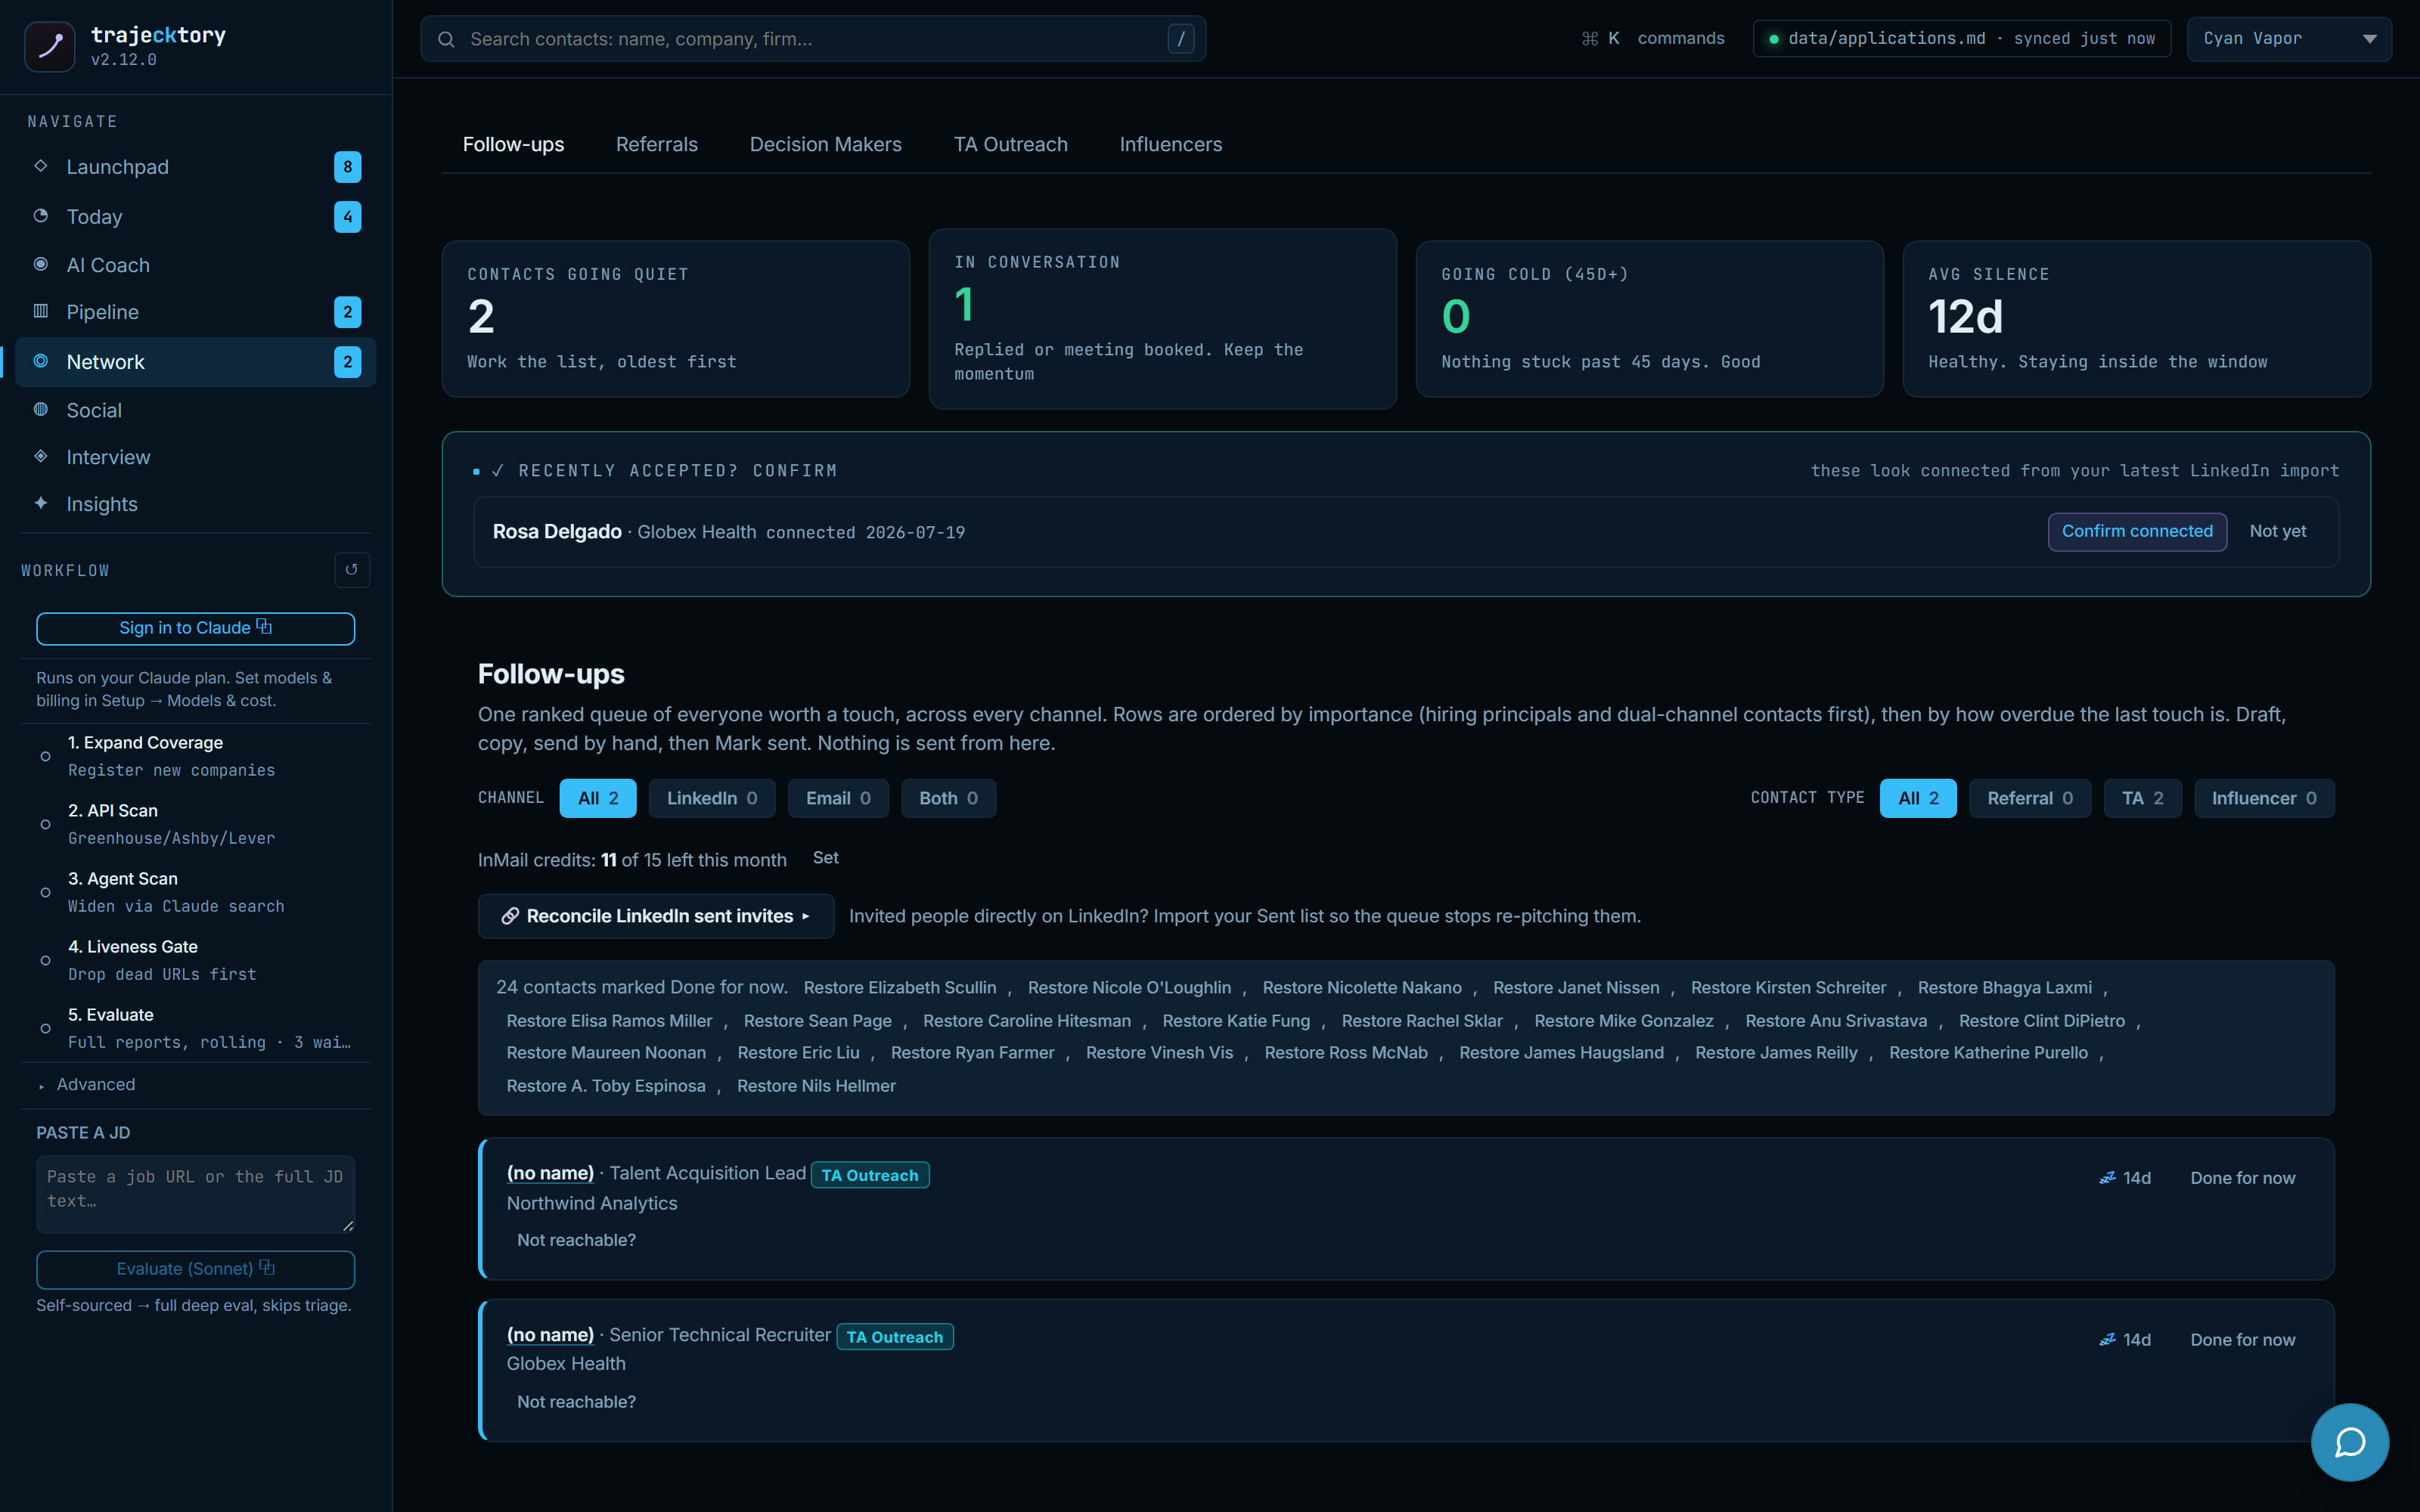This screenshot has height=1512, width=2420.
Task: Click the Contacts Going Quiet card
Action: [676, 319]
